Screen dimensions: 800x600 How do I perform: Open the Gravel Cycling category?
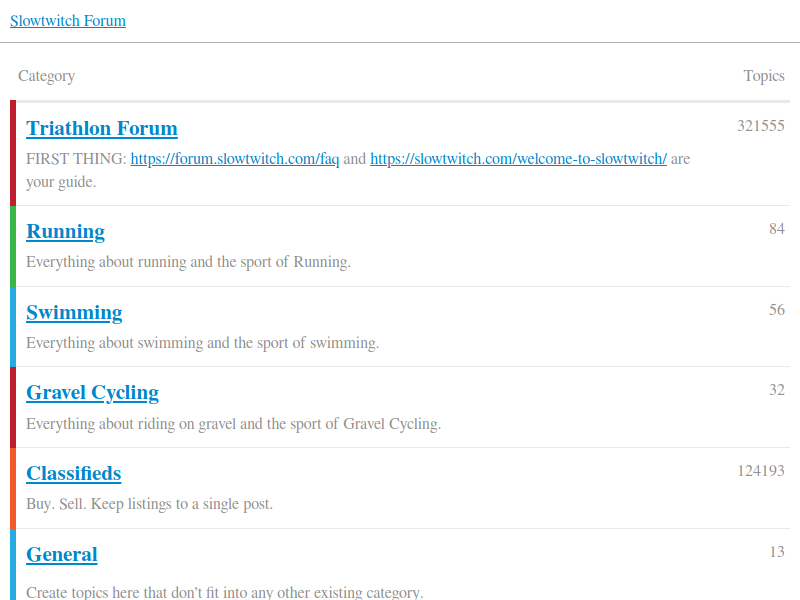point(92,393)
